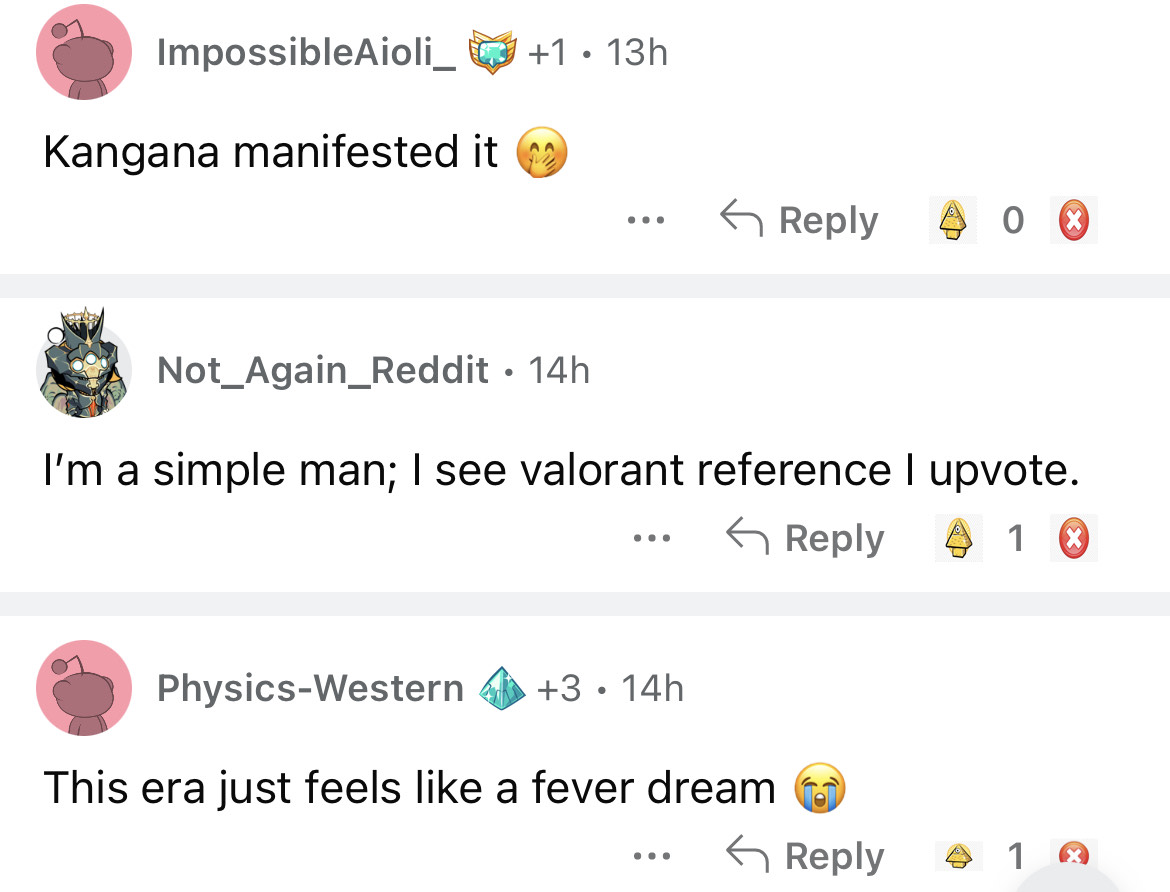Reply to the valorant reference comment
1170x892 pixels.
(806, 538)
